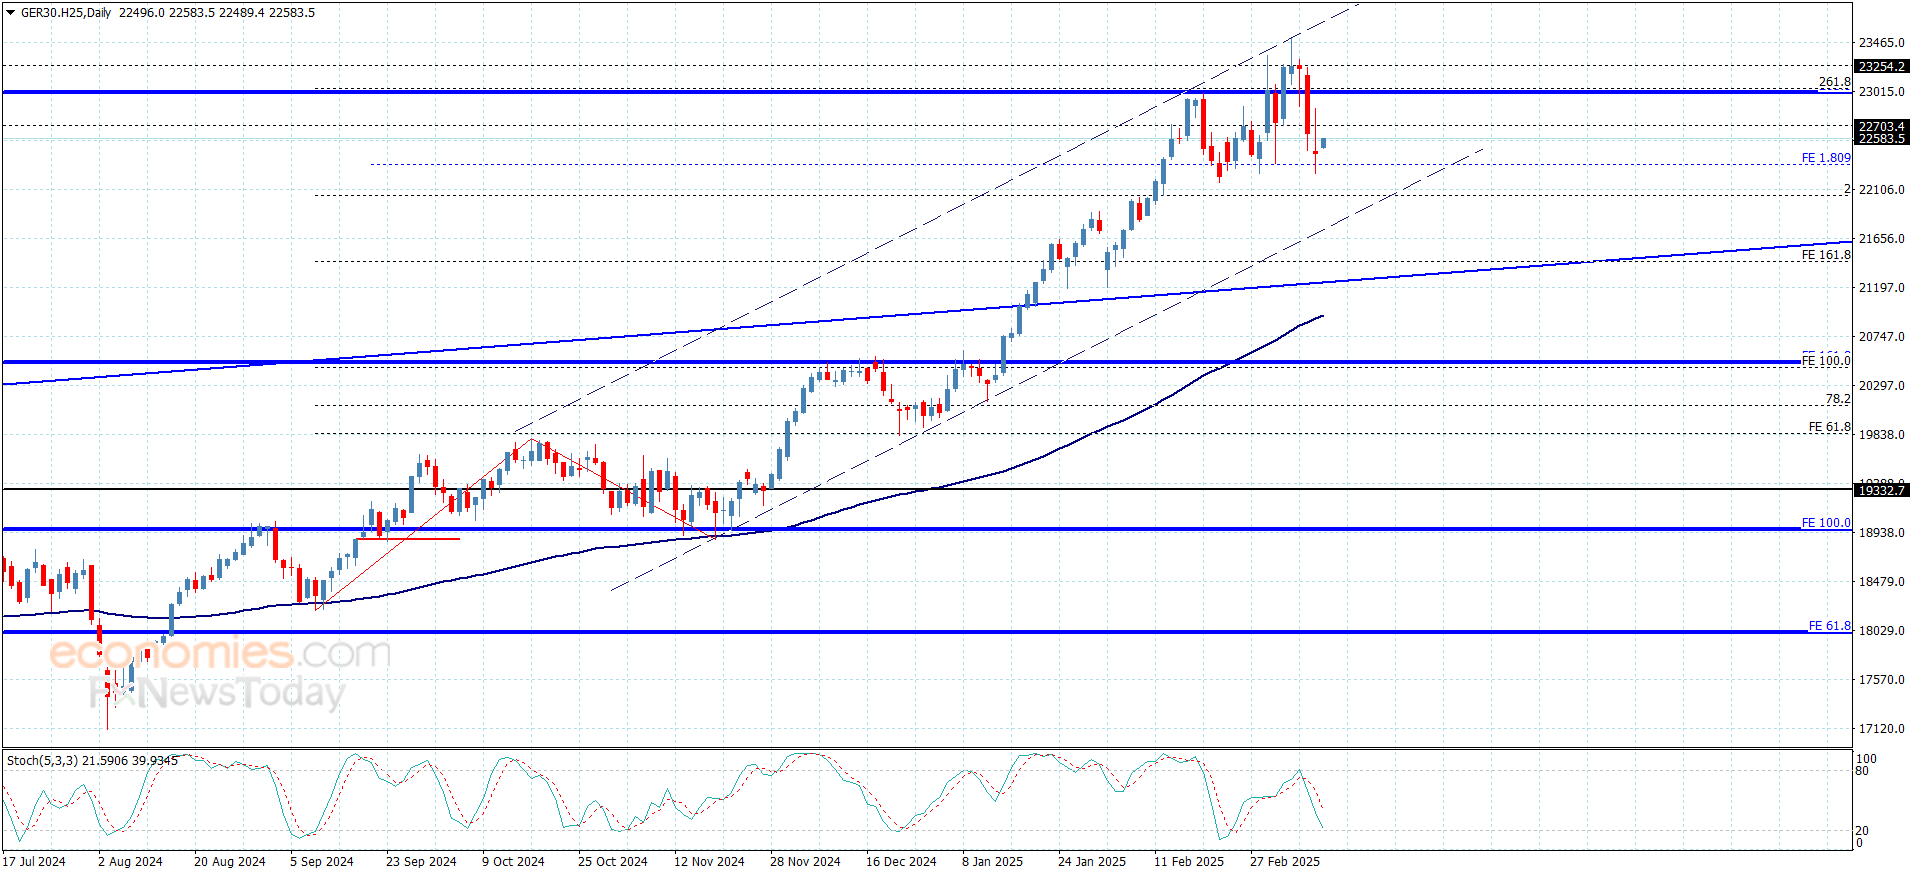Click the 19332.7 black price tag
This screenshot has width=1916, height=874.
click(x=1881, y=490)
